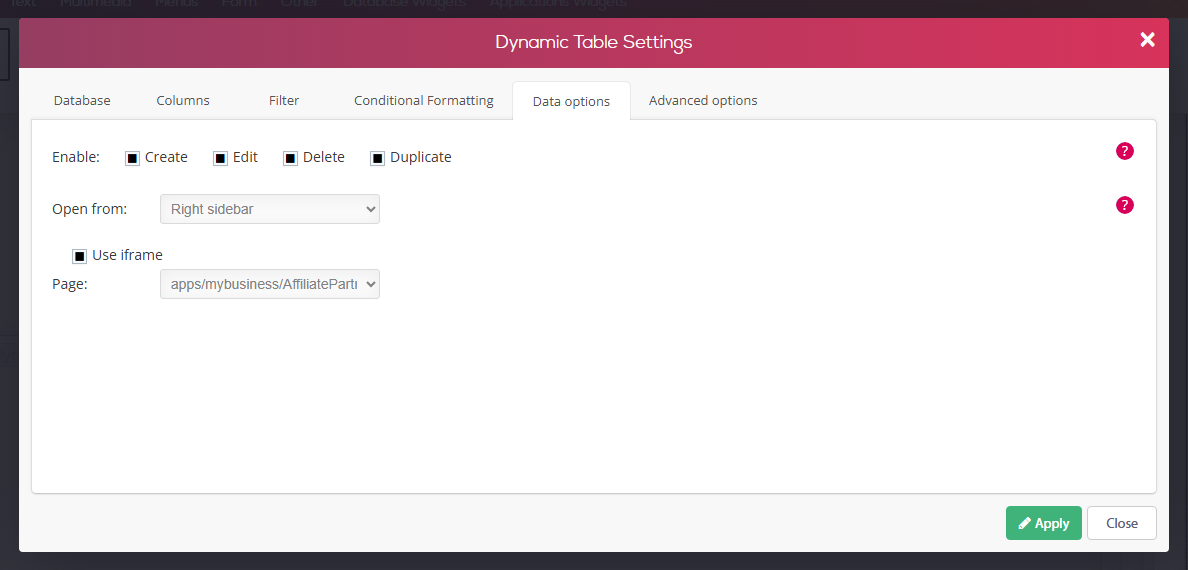Click the Dynamic Table Settings title
Screen dimensions: 1188x570
point(593,42)
